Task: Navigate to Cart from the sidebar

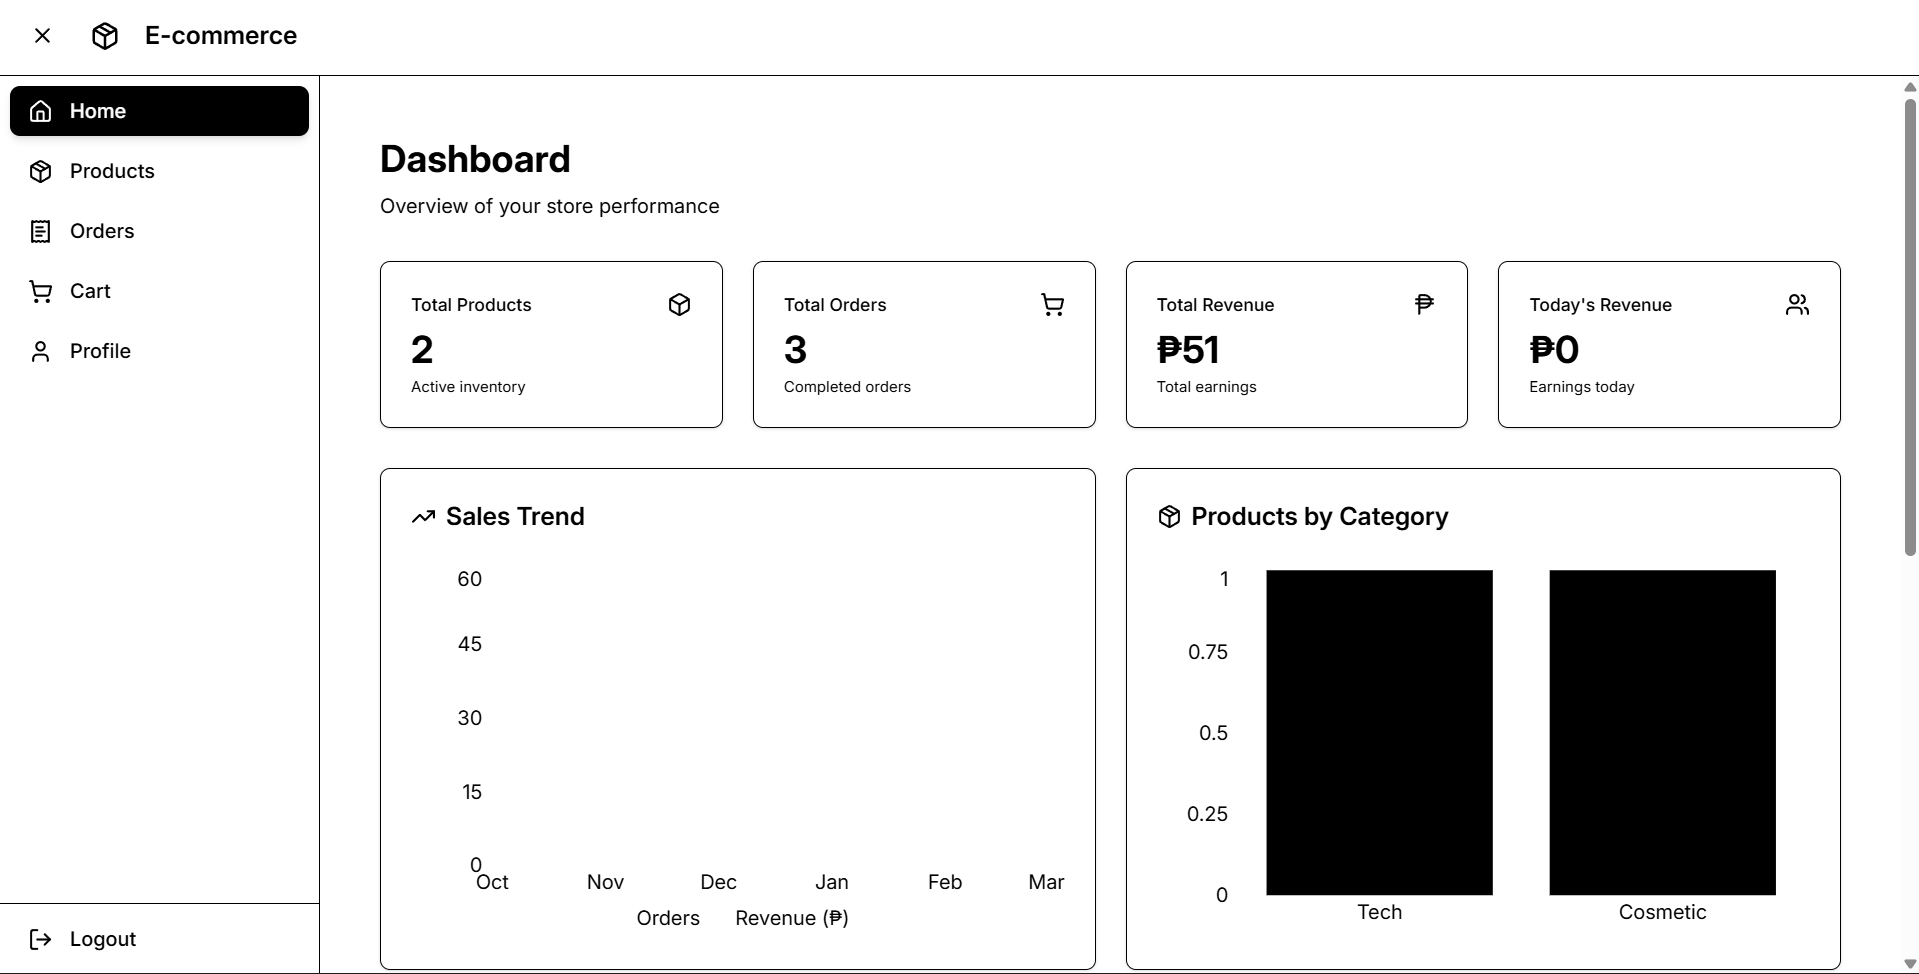Action: [90, 291]
